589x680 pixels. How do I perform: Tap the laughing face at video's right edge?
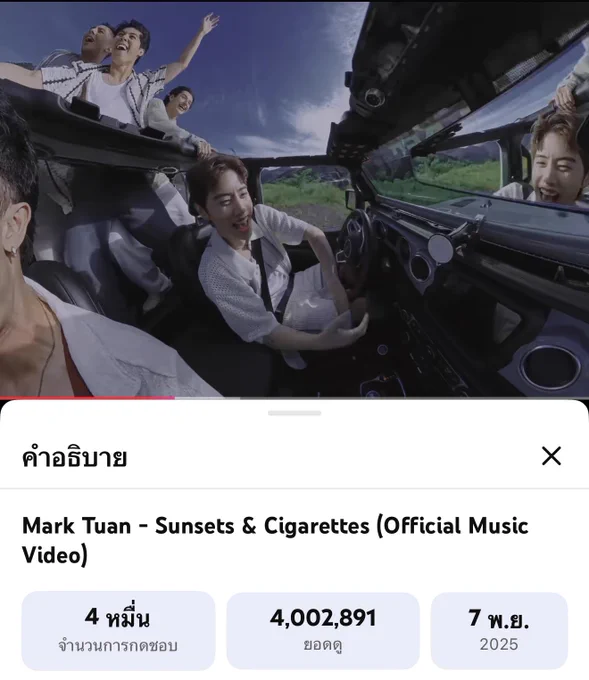pos(560,161)
